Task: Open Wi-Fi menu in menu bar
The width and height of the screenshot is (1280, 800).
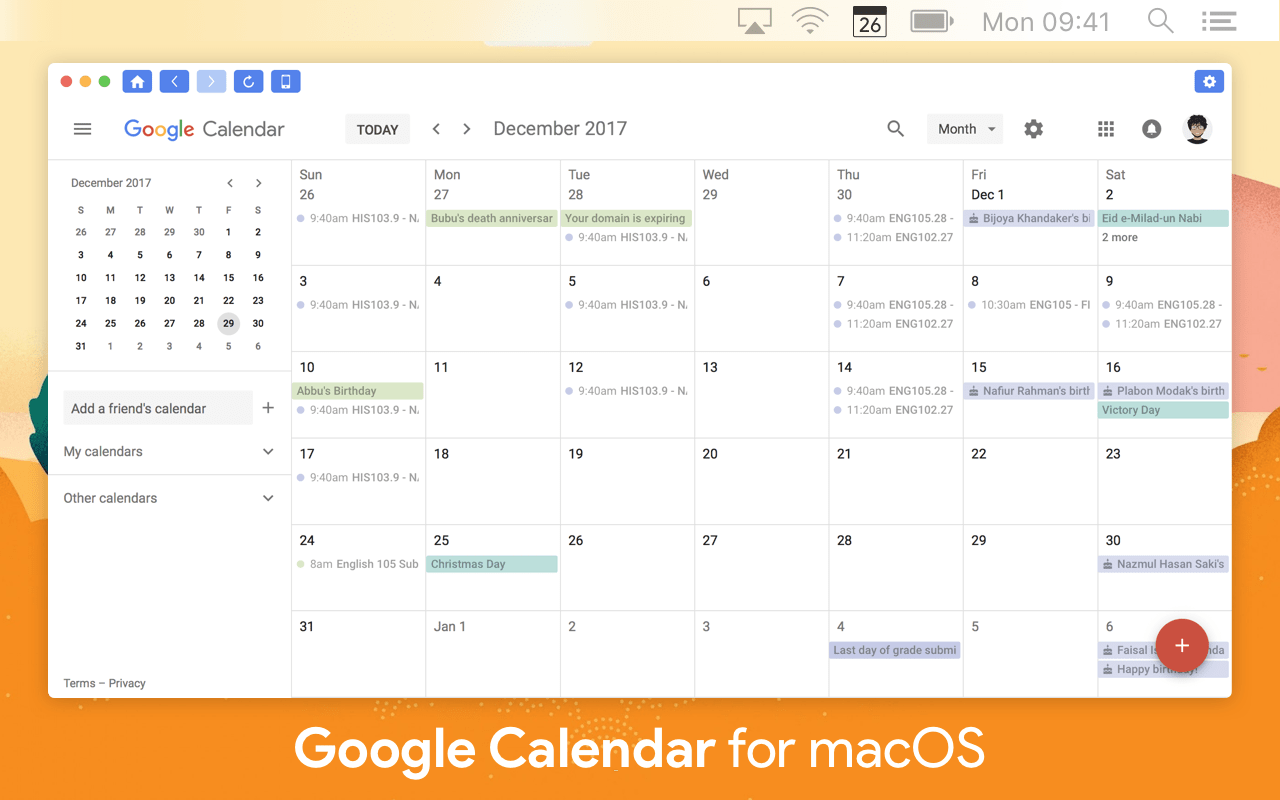Action: coord(810,21)
